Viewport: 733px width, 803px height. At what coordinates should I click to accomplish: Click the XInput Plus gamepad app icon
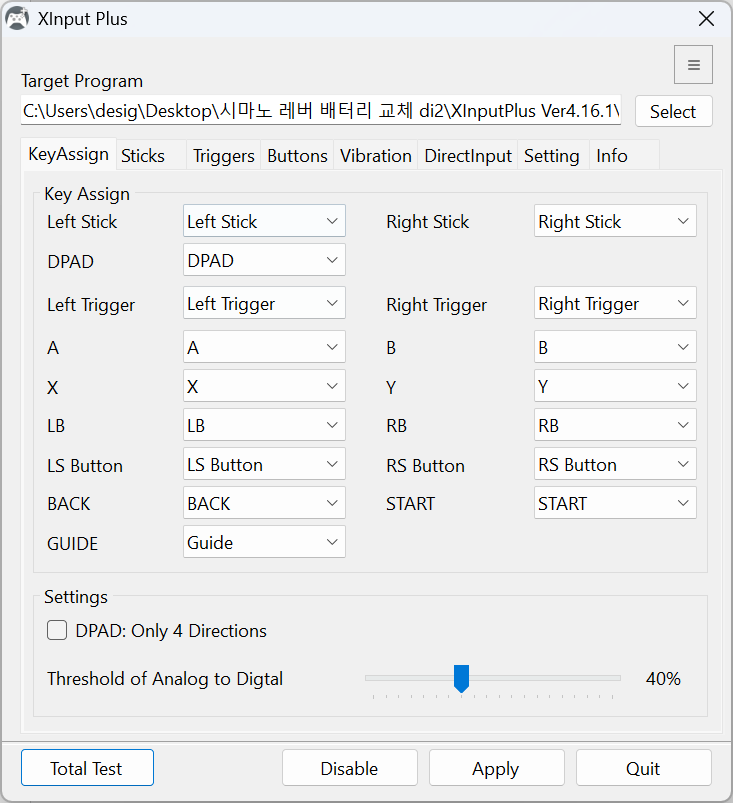point(17,19)
